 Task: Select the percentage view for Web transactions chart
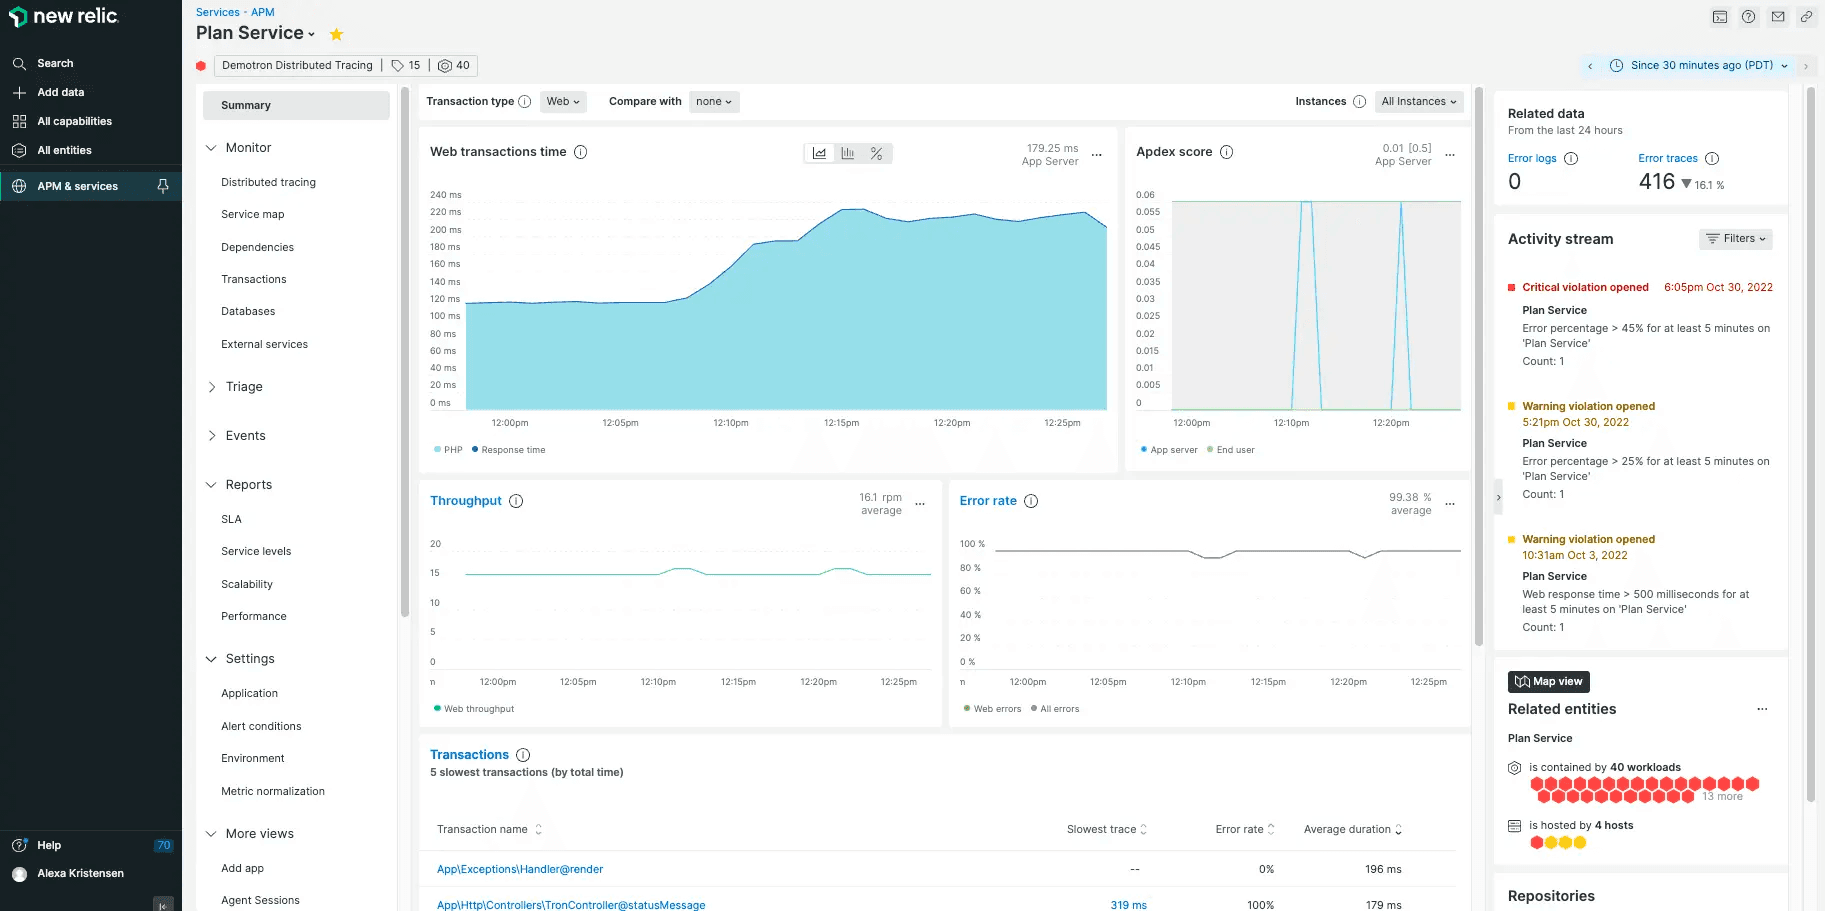(875, 152)
